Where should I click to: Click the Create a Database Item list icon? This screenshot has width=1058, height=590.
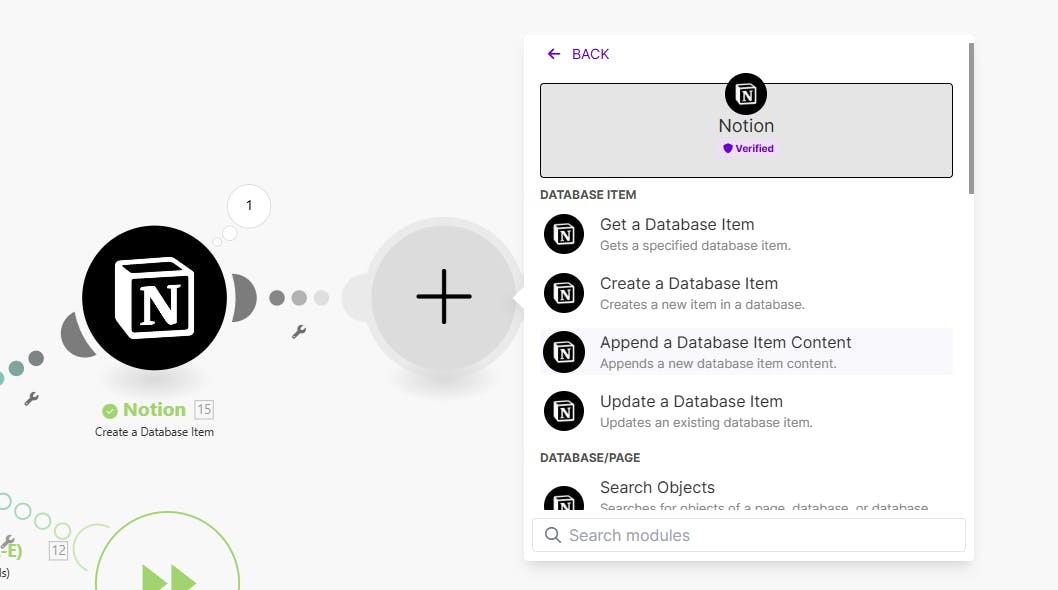tap(564, 293)
